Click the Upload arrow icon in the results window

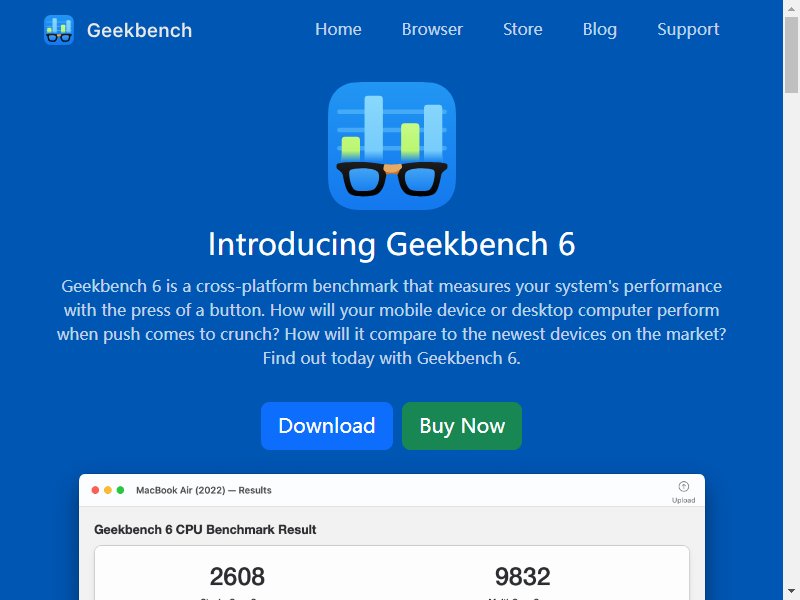click(684, 487)
